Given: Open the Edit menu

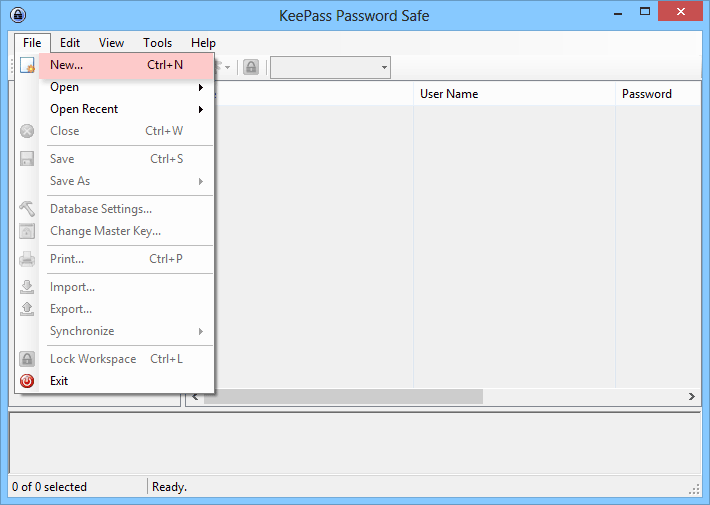Looking at the screenshot, I should point(70,43).
